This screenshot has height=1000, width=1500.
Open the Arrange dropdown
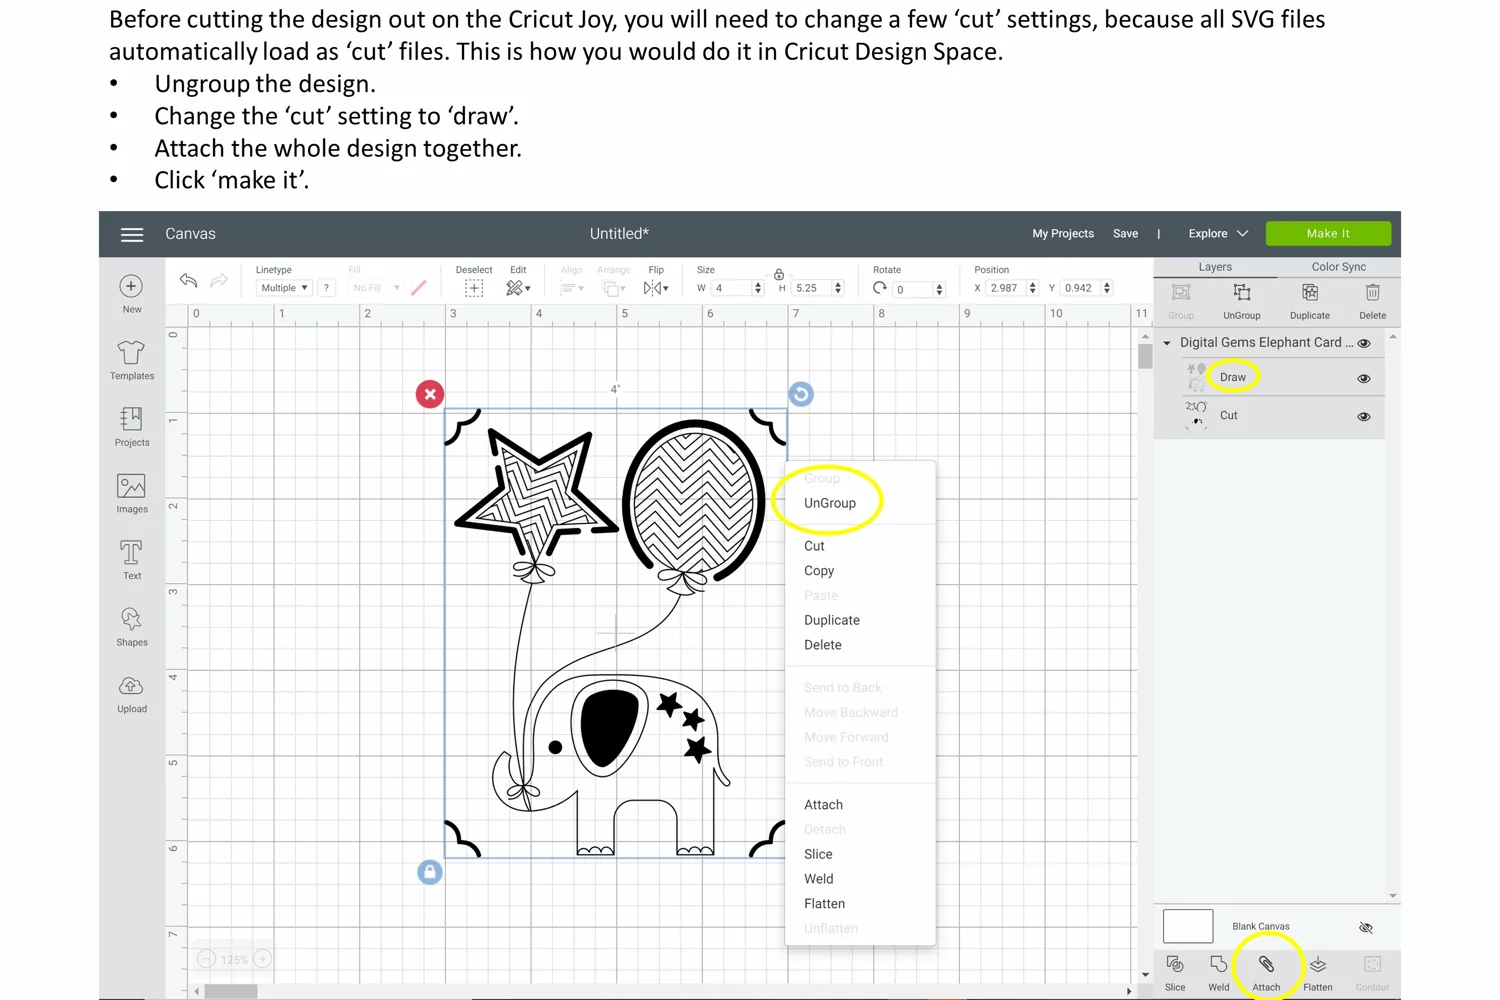click(x=613, y=288)
